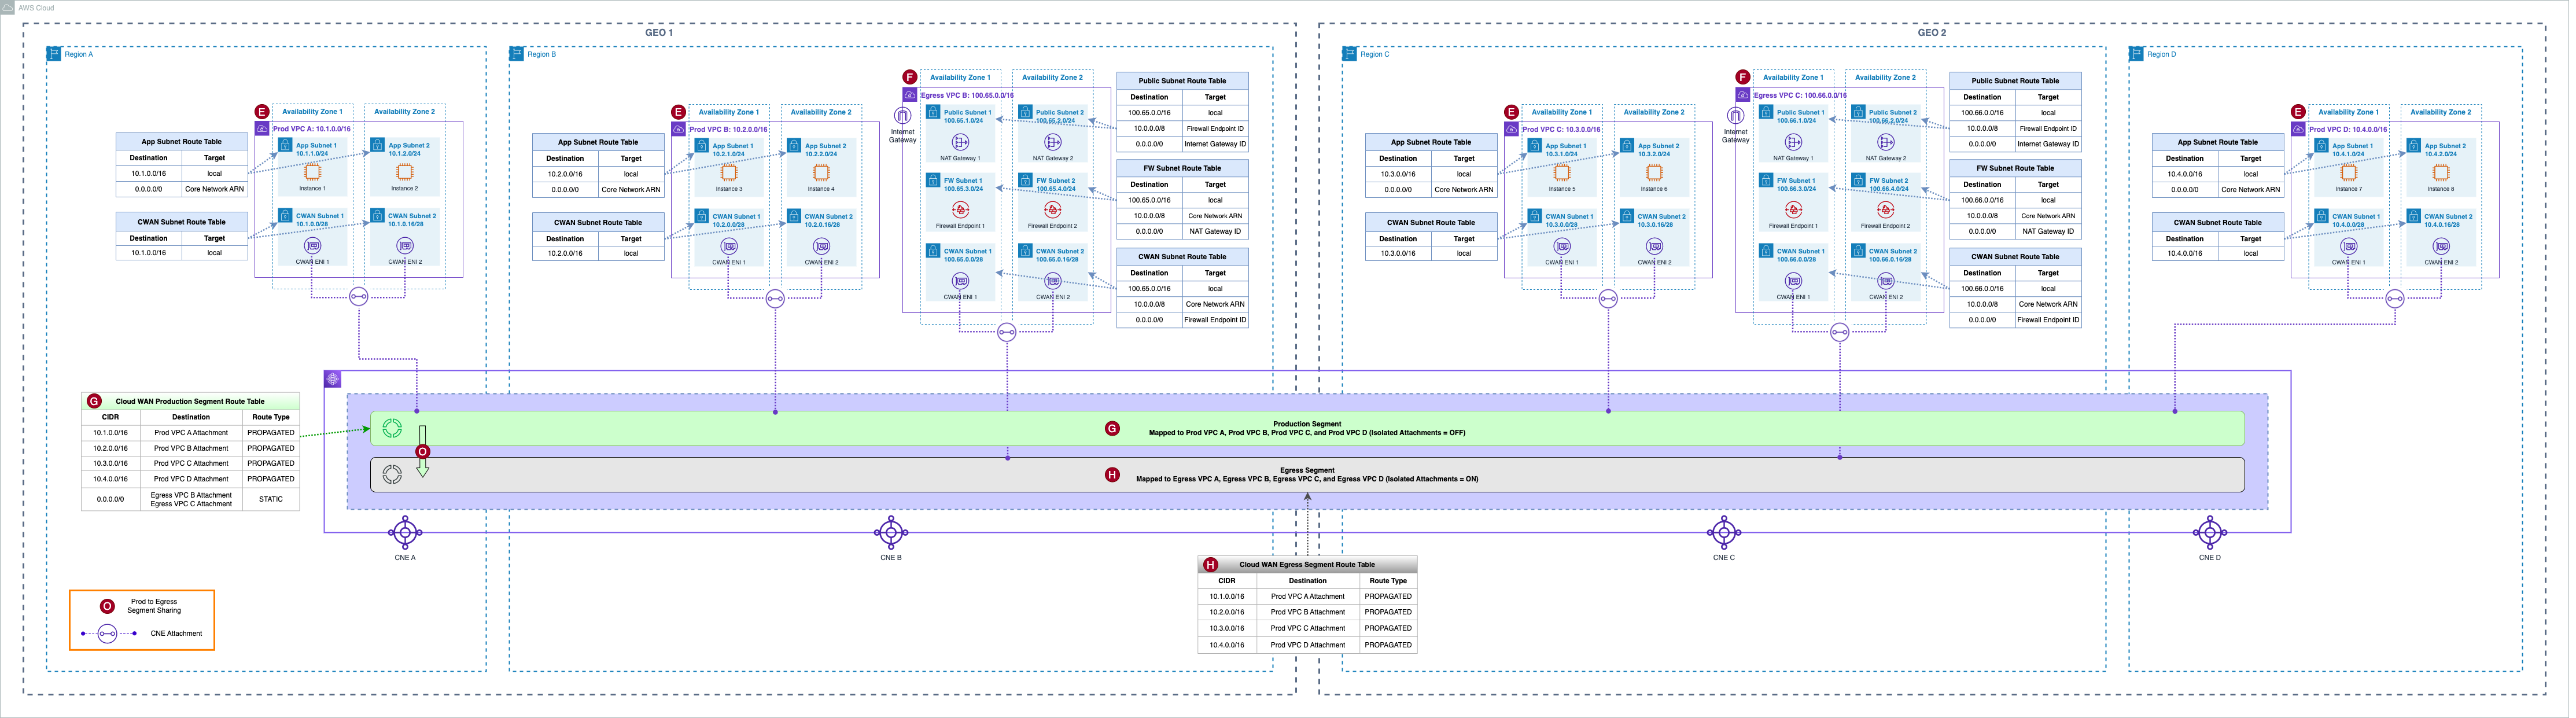
Task: Click the Region D label text
Action: (x=2161, y=54)
